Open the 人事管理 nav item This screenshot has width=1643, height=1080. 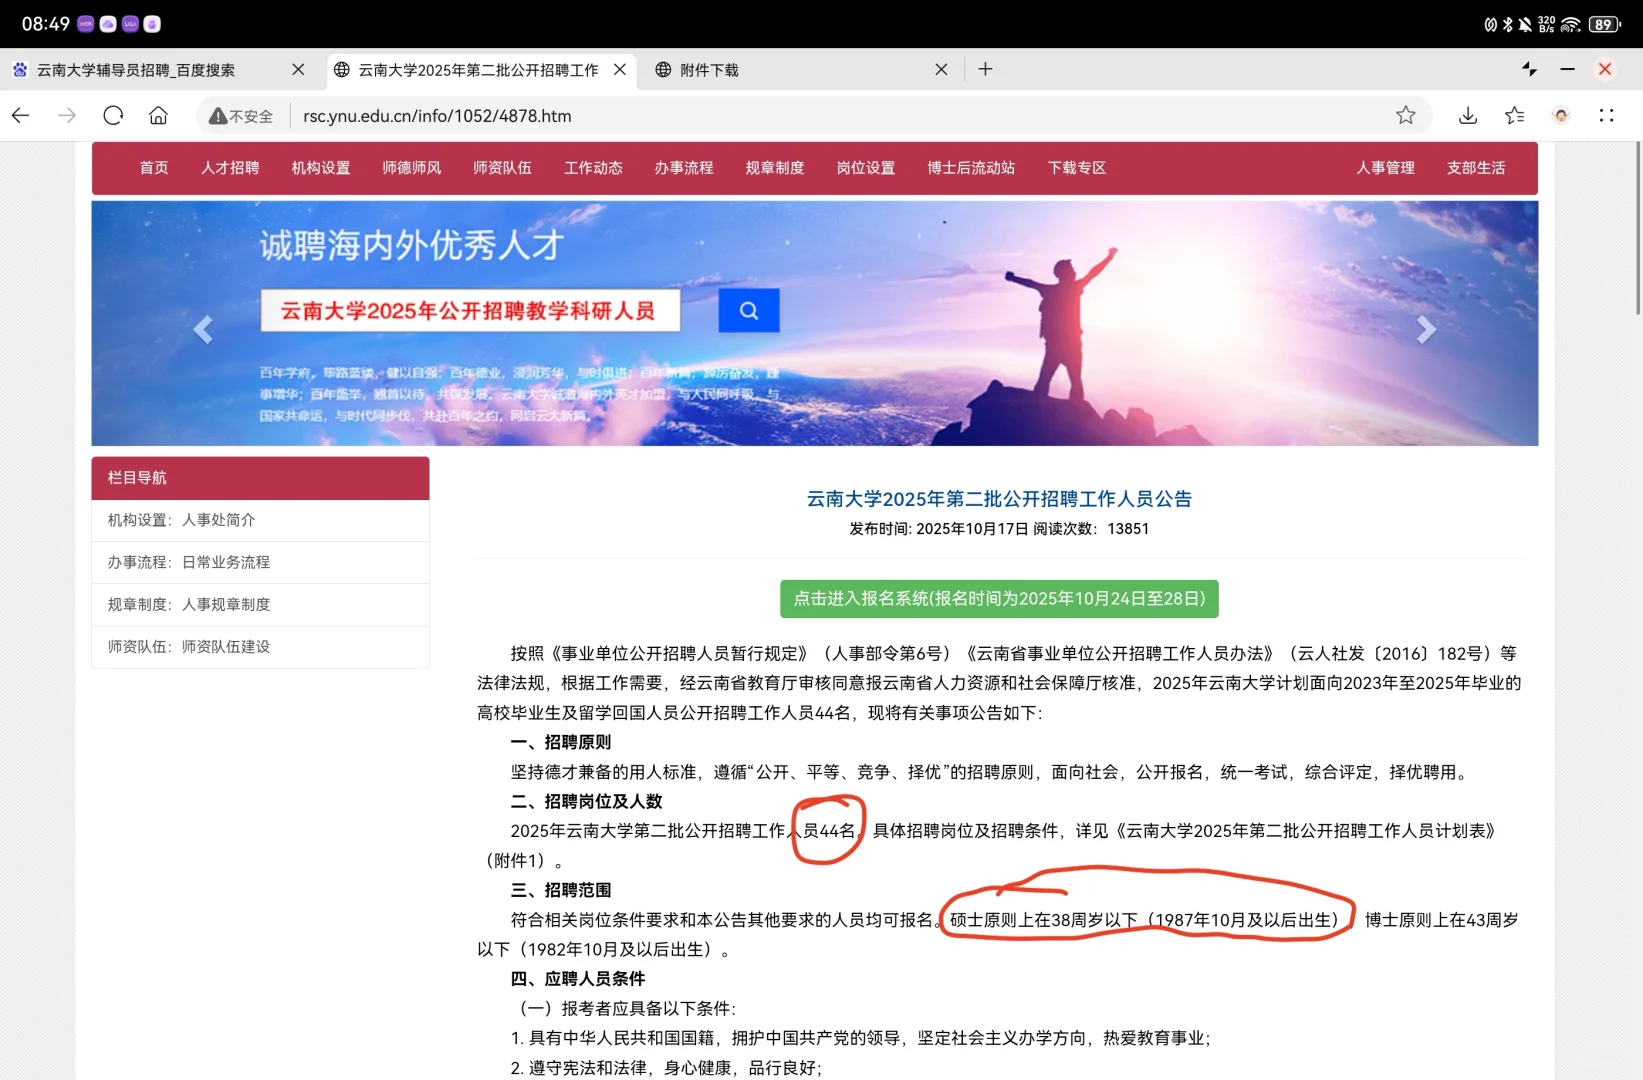[1386, 168]
